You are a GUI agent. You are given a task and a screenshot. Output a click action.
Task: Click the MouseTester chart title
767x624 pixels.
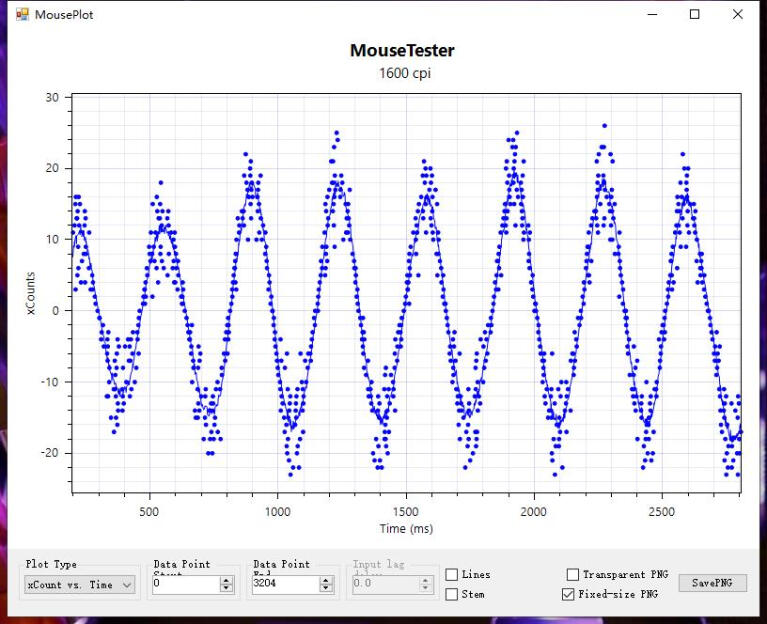tap(402, 51)
